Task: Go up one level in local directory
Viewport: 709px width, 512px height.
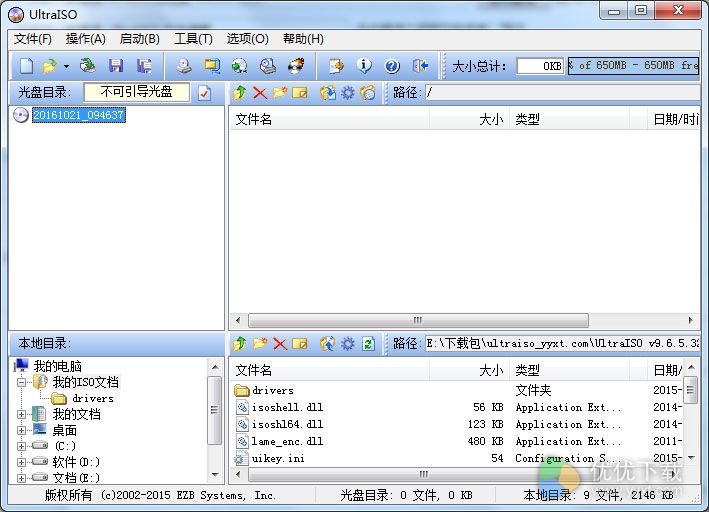Action: pyautogui.click(x=240, y=344)
